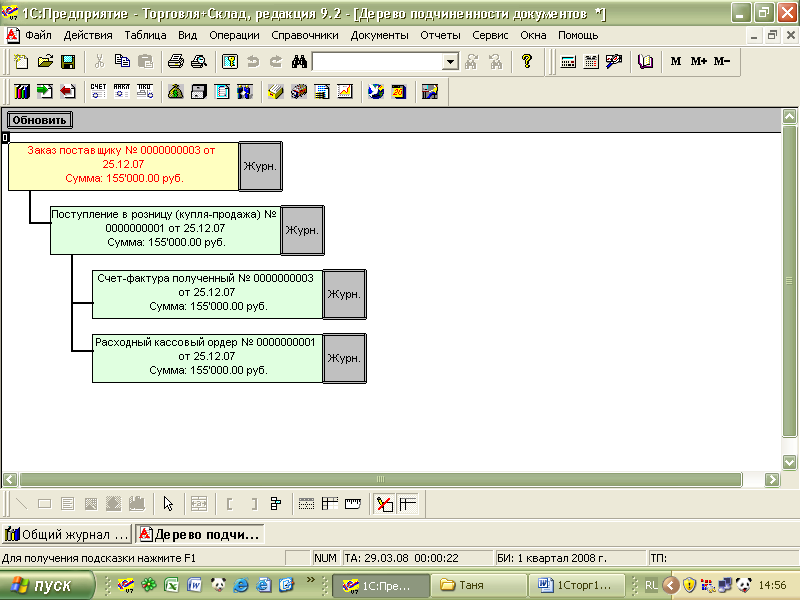This screenshot has height=600, width=800.
Task: Click the Undo arrow icon
Action: click(x=253, y=62)
